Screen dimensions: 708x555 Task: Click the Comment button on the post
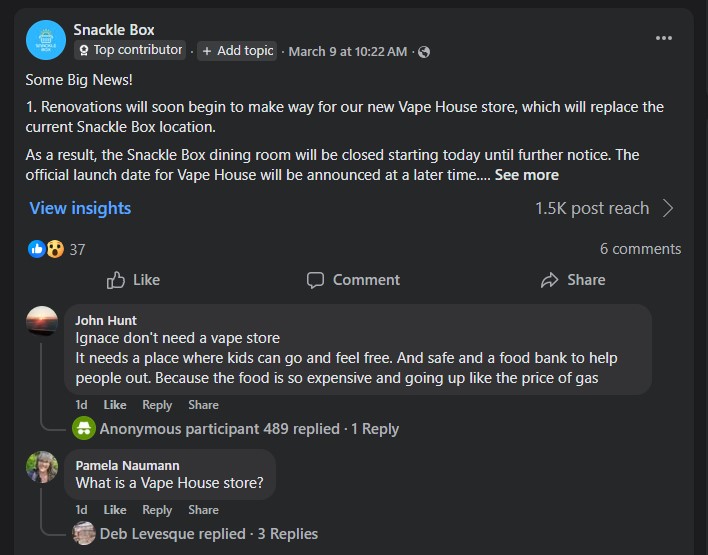pyautogui.click(x=353, y=280)
